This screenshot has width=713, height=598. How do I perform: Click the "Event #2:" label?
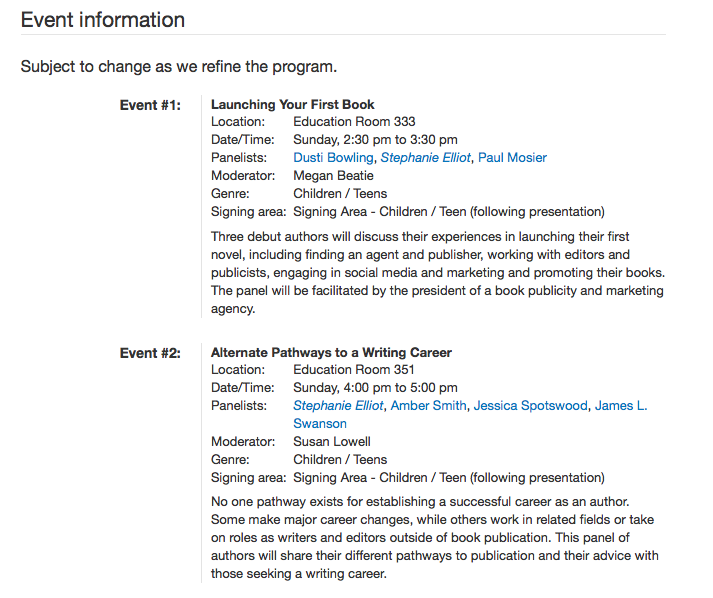(x=150, y=353)
